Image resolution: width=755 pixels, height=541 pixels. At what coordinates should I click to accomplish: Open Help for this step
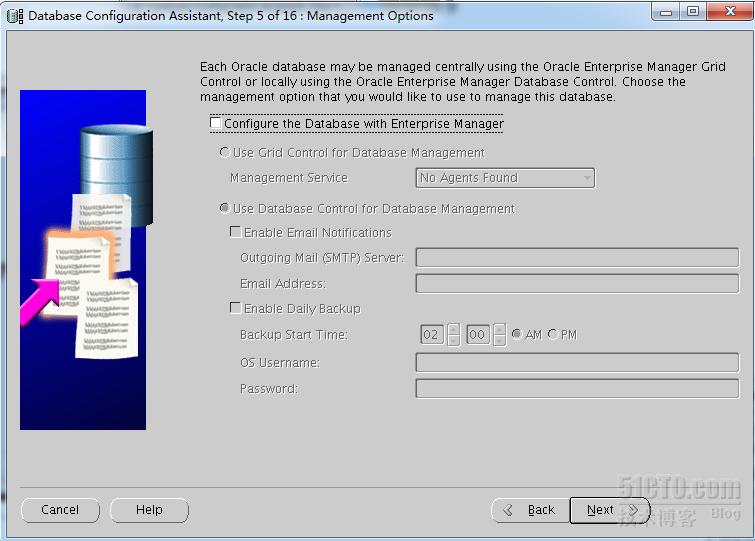point(149,510)
